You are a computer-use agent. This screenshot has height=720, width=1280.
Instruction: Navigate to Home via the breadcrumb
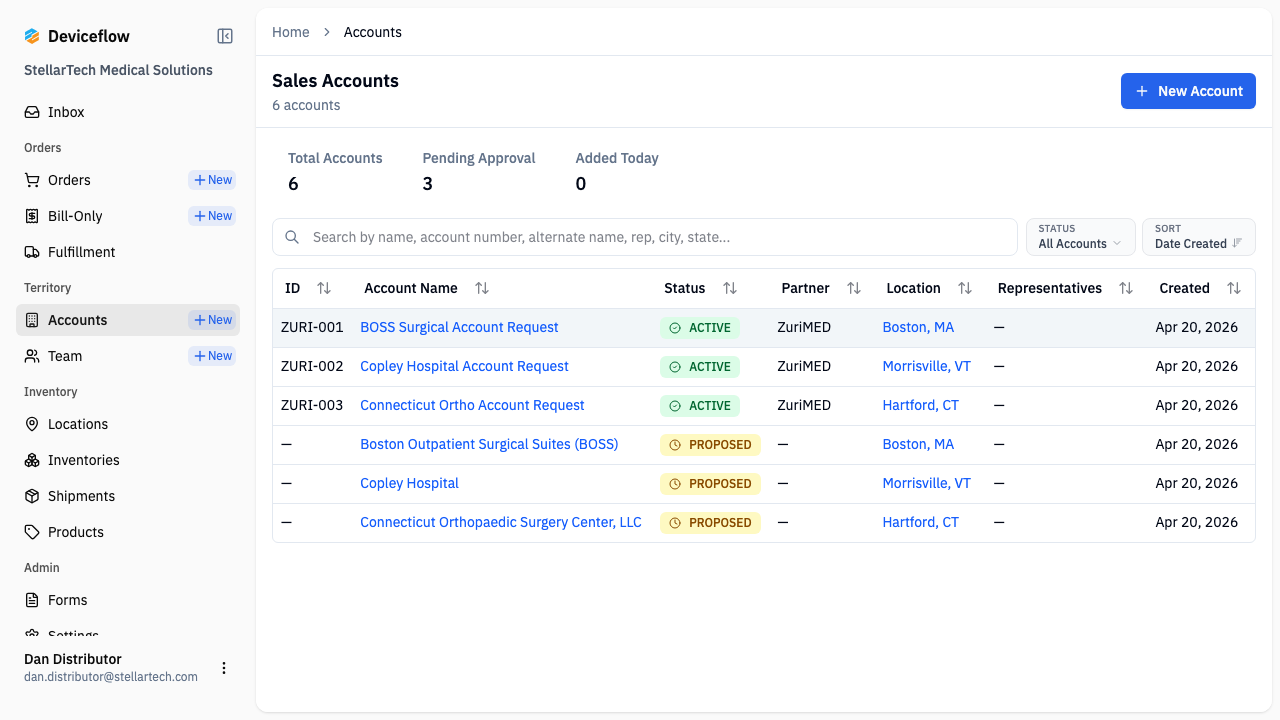click(290, 32)
